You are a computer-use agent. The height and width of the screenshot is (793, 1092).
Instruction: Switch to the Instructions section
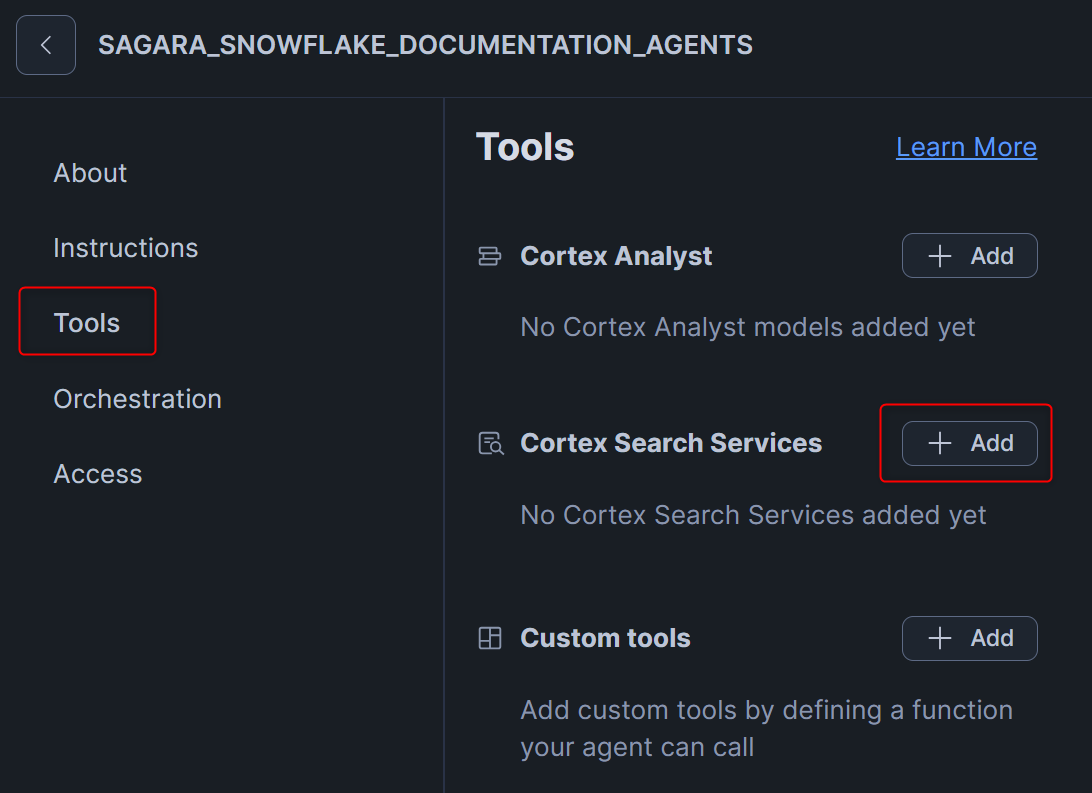(126, 248)
